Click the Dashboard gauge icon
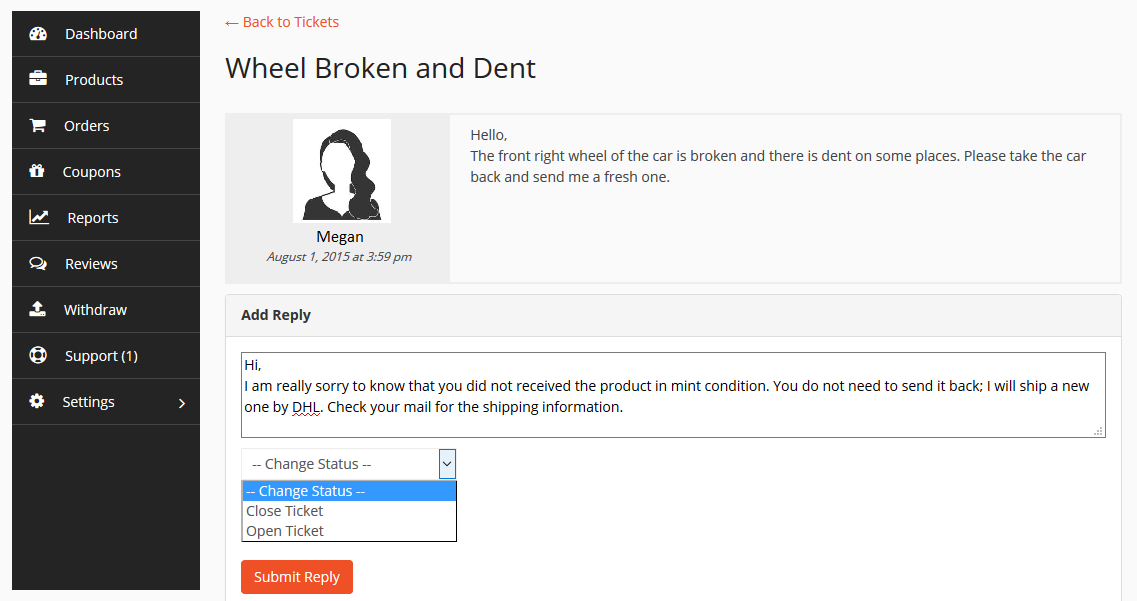1137x601 pixels. 38,33
